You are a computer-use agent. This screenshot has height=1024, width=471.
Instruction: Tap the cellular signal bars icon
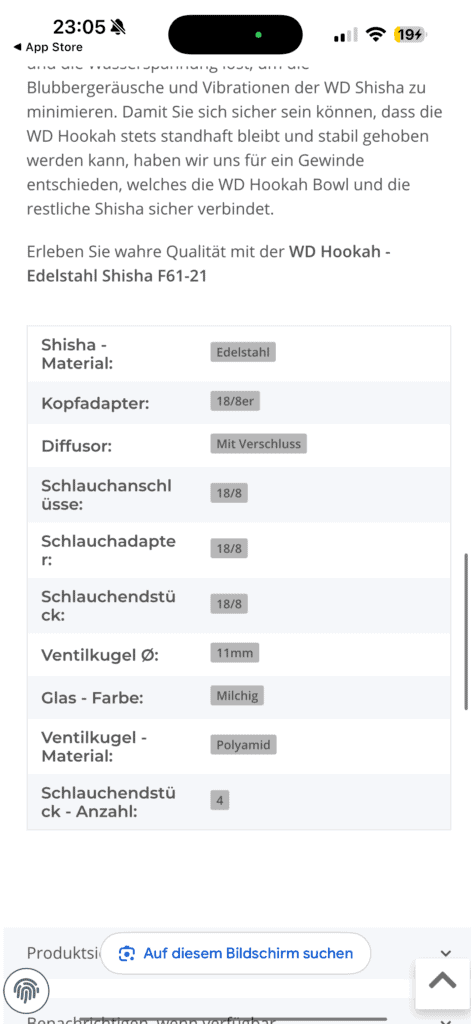(346, 35)
